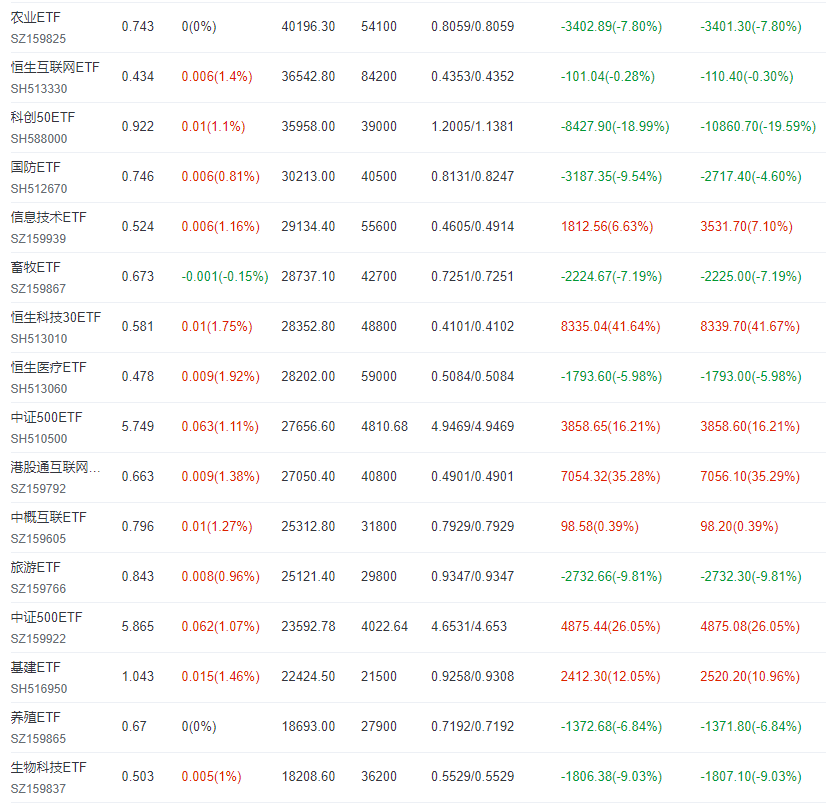Select code SZ159865

38,740
